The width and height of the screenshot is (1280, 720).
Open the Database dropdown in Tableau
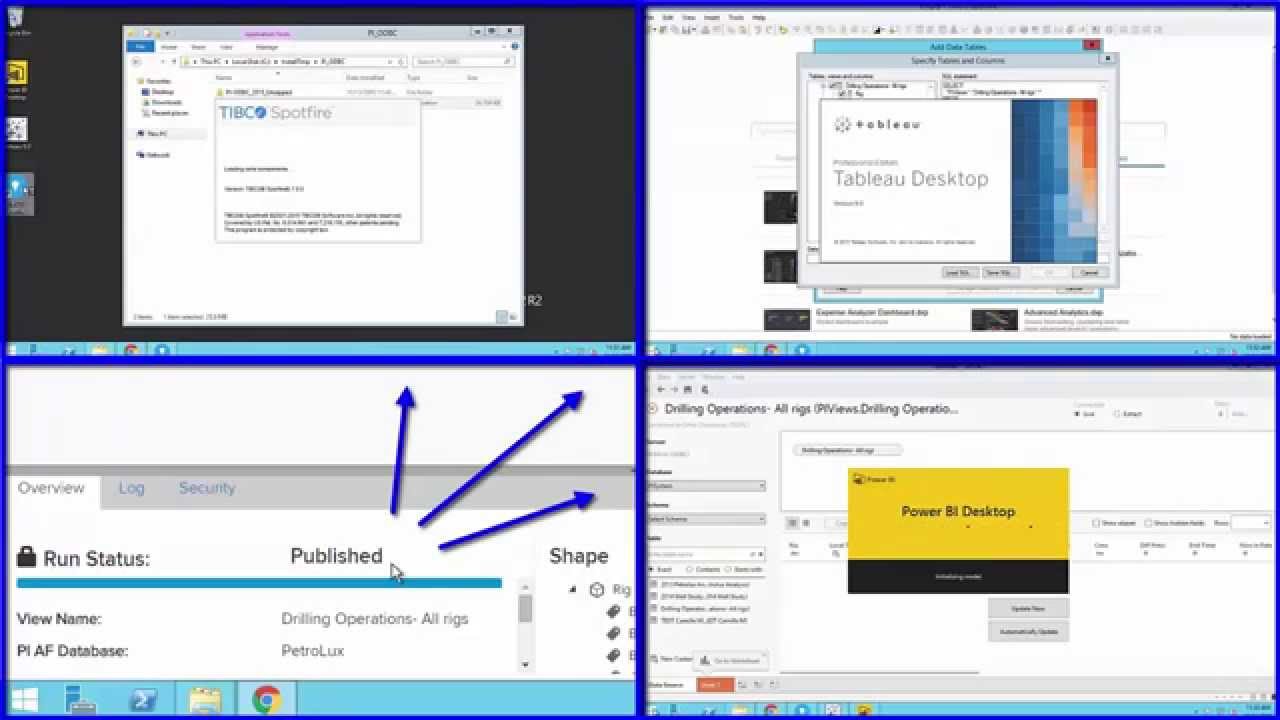click(706, 486)
